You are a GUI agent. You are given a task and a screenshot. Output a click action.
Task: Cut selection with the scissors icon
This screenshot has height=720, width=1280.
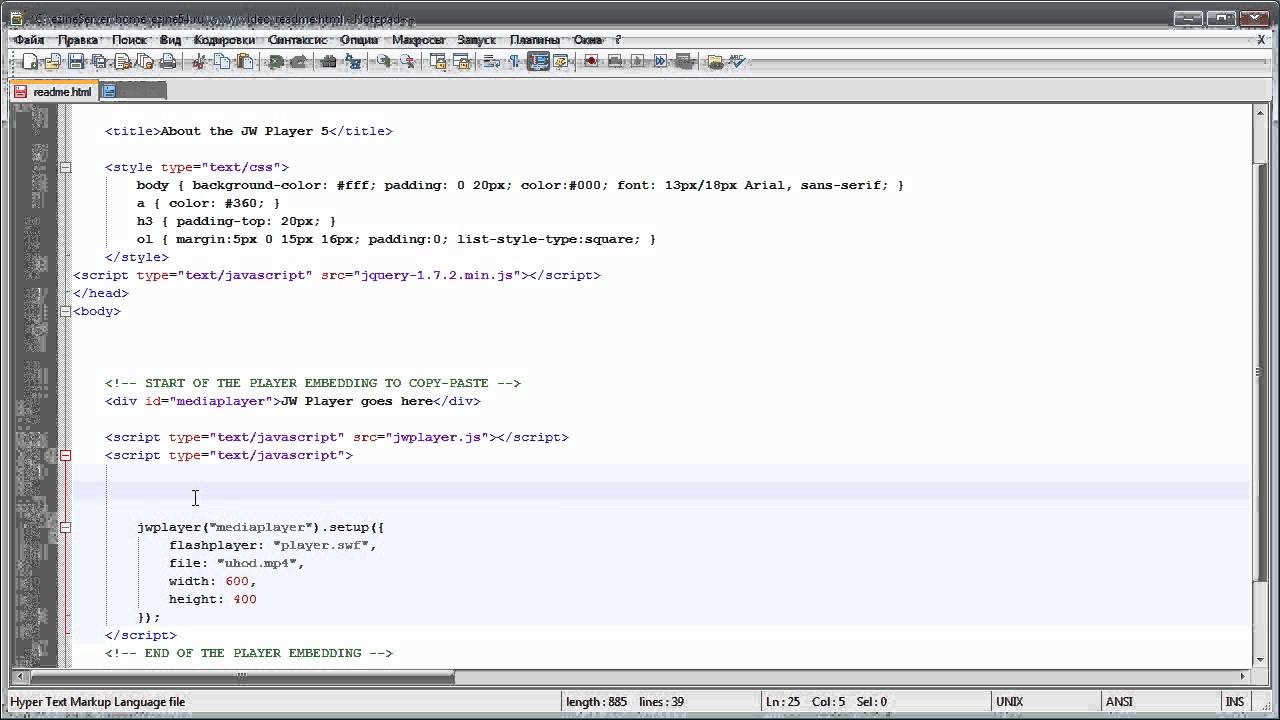coord(199,62)
